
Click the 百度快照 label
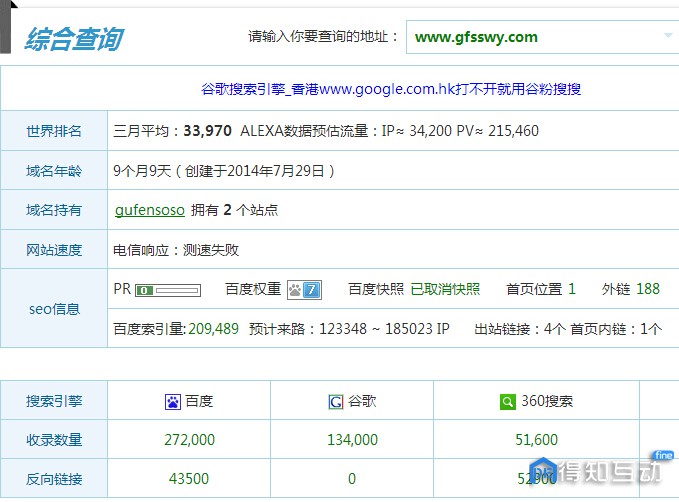[376, 289]
